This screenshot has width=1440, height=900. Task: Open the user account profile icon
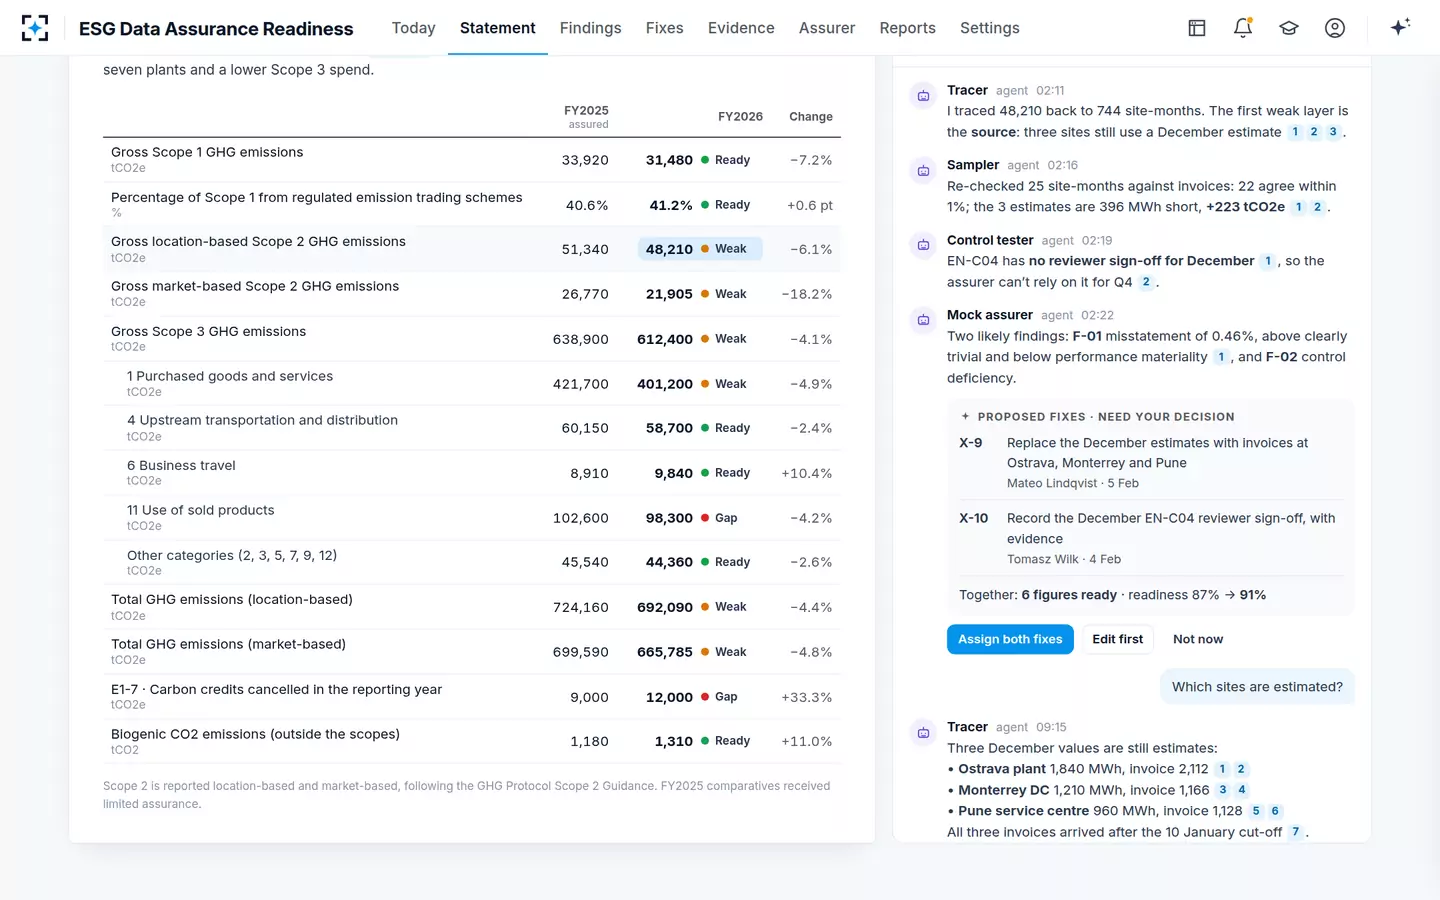[x=1335, y=28]
